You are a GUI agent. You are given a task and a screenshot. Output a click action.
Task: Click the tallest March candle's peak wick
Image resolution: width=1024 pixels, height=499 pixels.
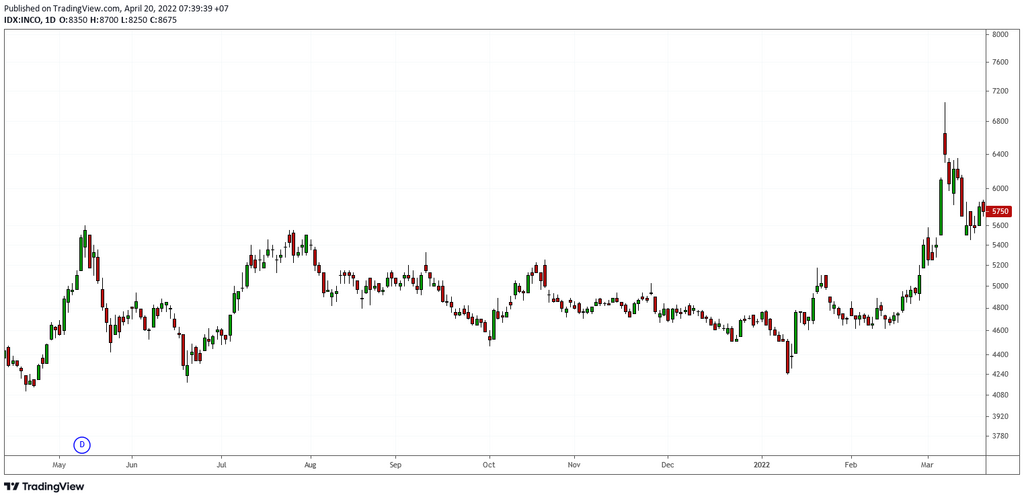point(945,105)
